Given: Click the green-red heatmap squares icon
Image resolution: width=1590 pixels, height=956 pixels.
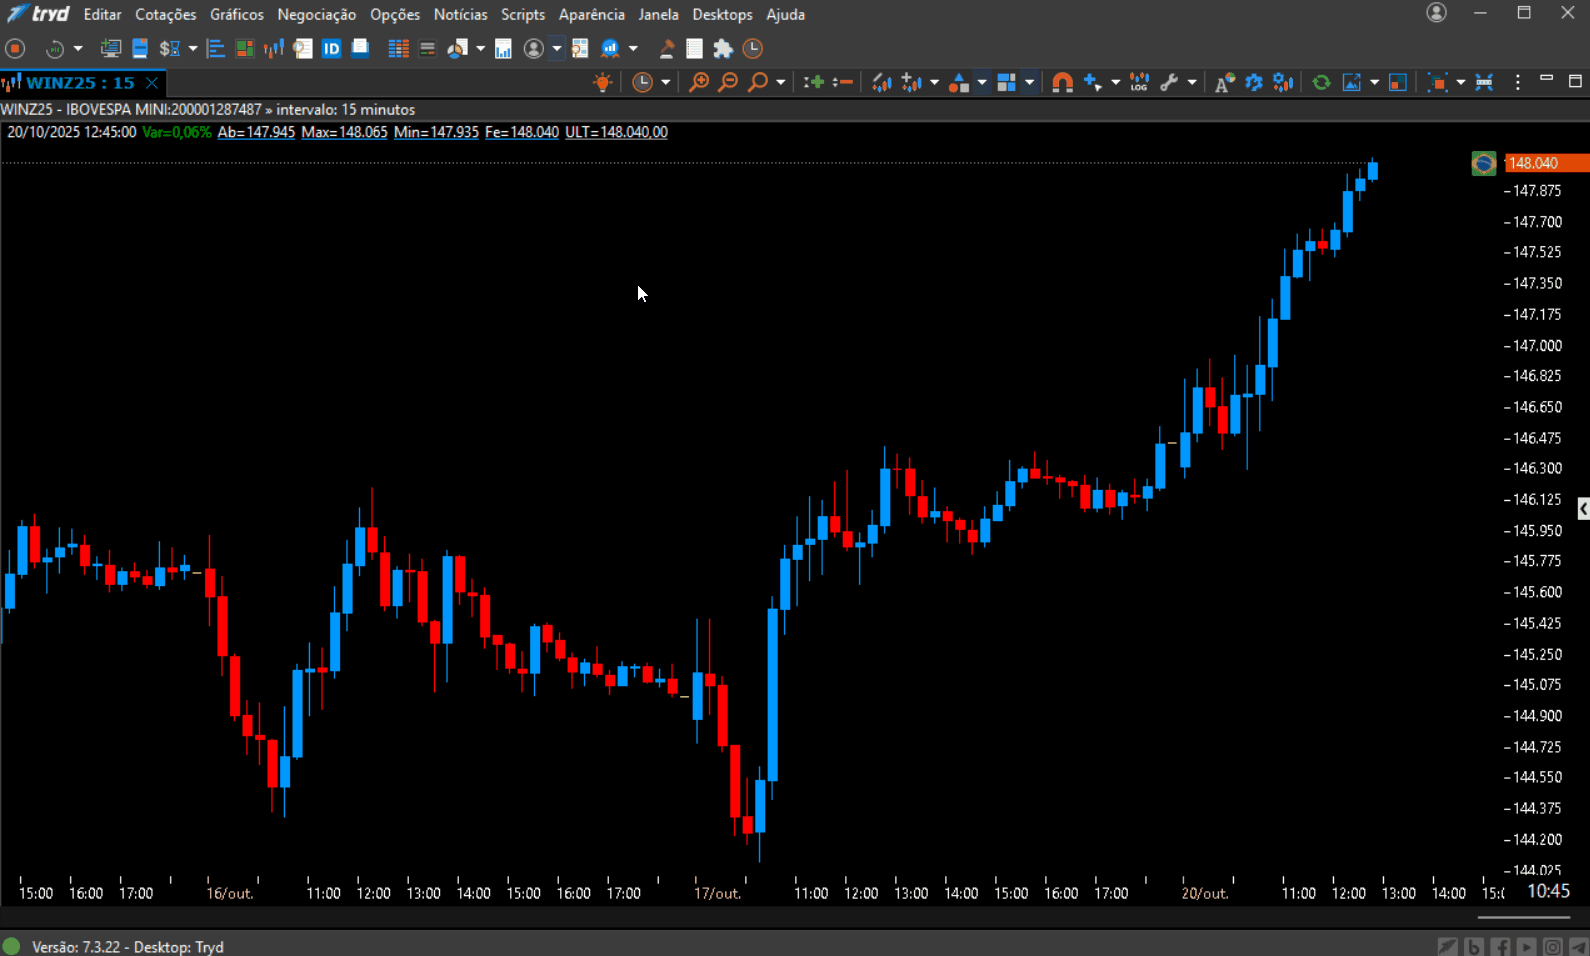Looking at the screenshot, I should [244, 48].
